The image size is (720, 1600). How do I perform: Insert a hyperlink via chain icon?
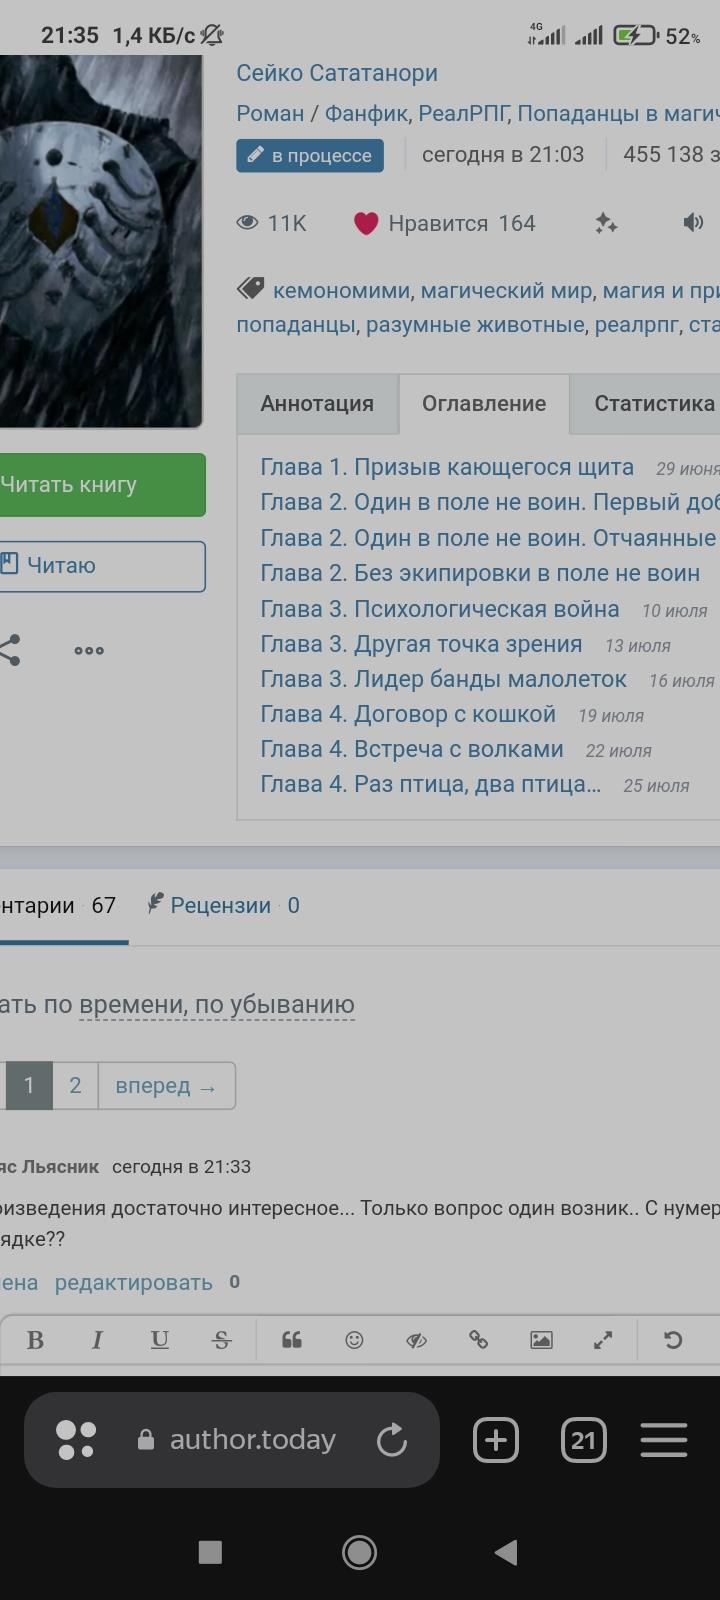point(478,1340)
